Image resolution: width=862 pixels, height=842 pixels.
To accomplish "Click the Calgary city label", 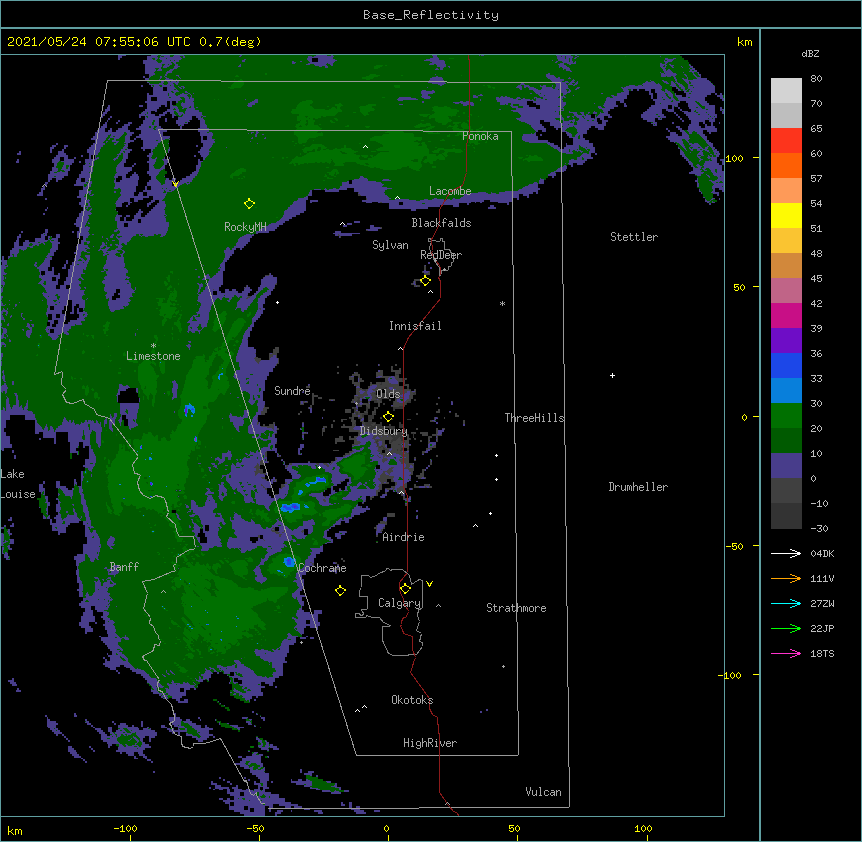I will (x=399, y=603).
